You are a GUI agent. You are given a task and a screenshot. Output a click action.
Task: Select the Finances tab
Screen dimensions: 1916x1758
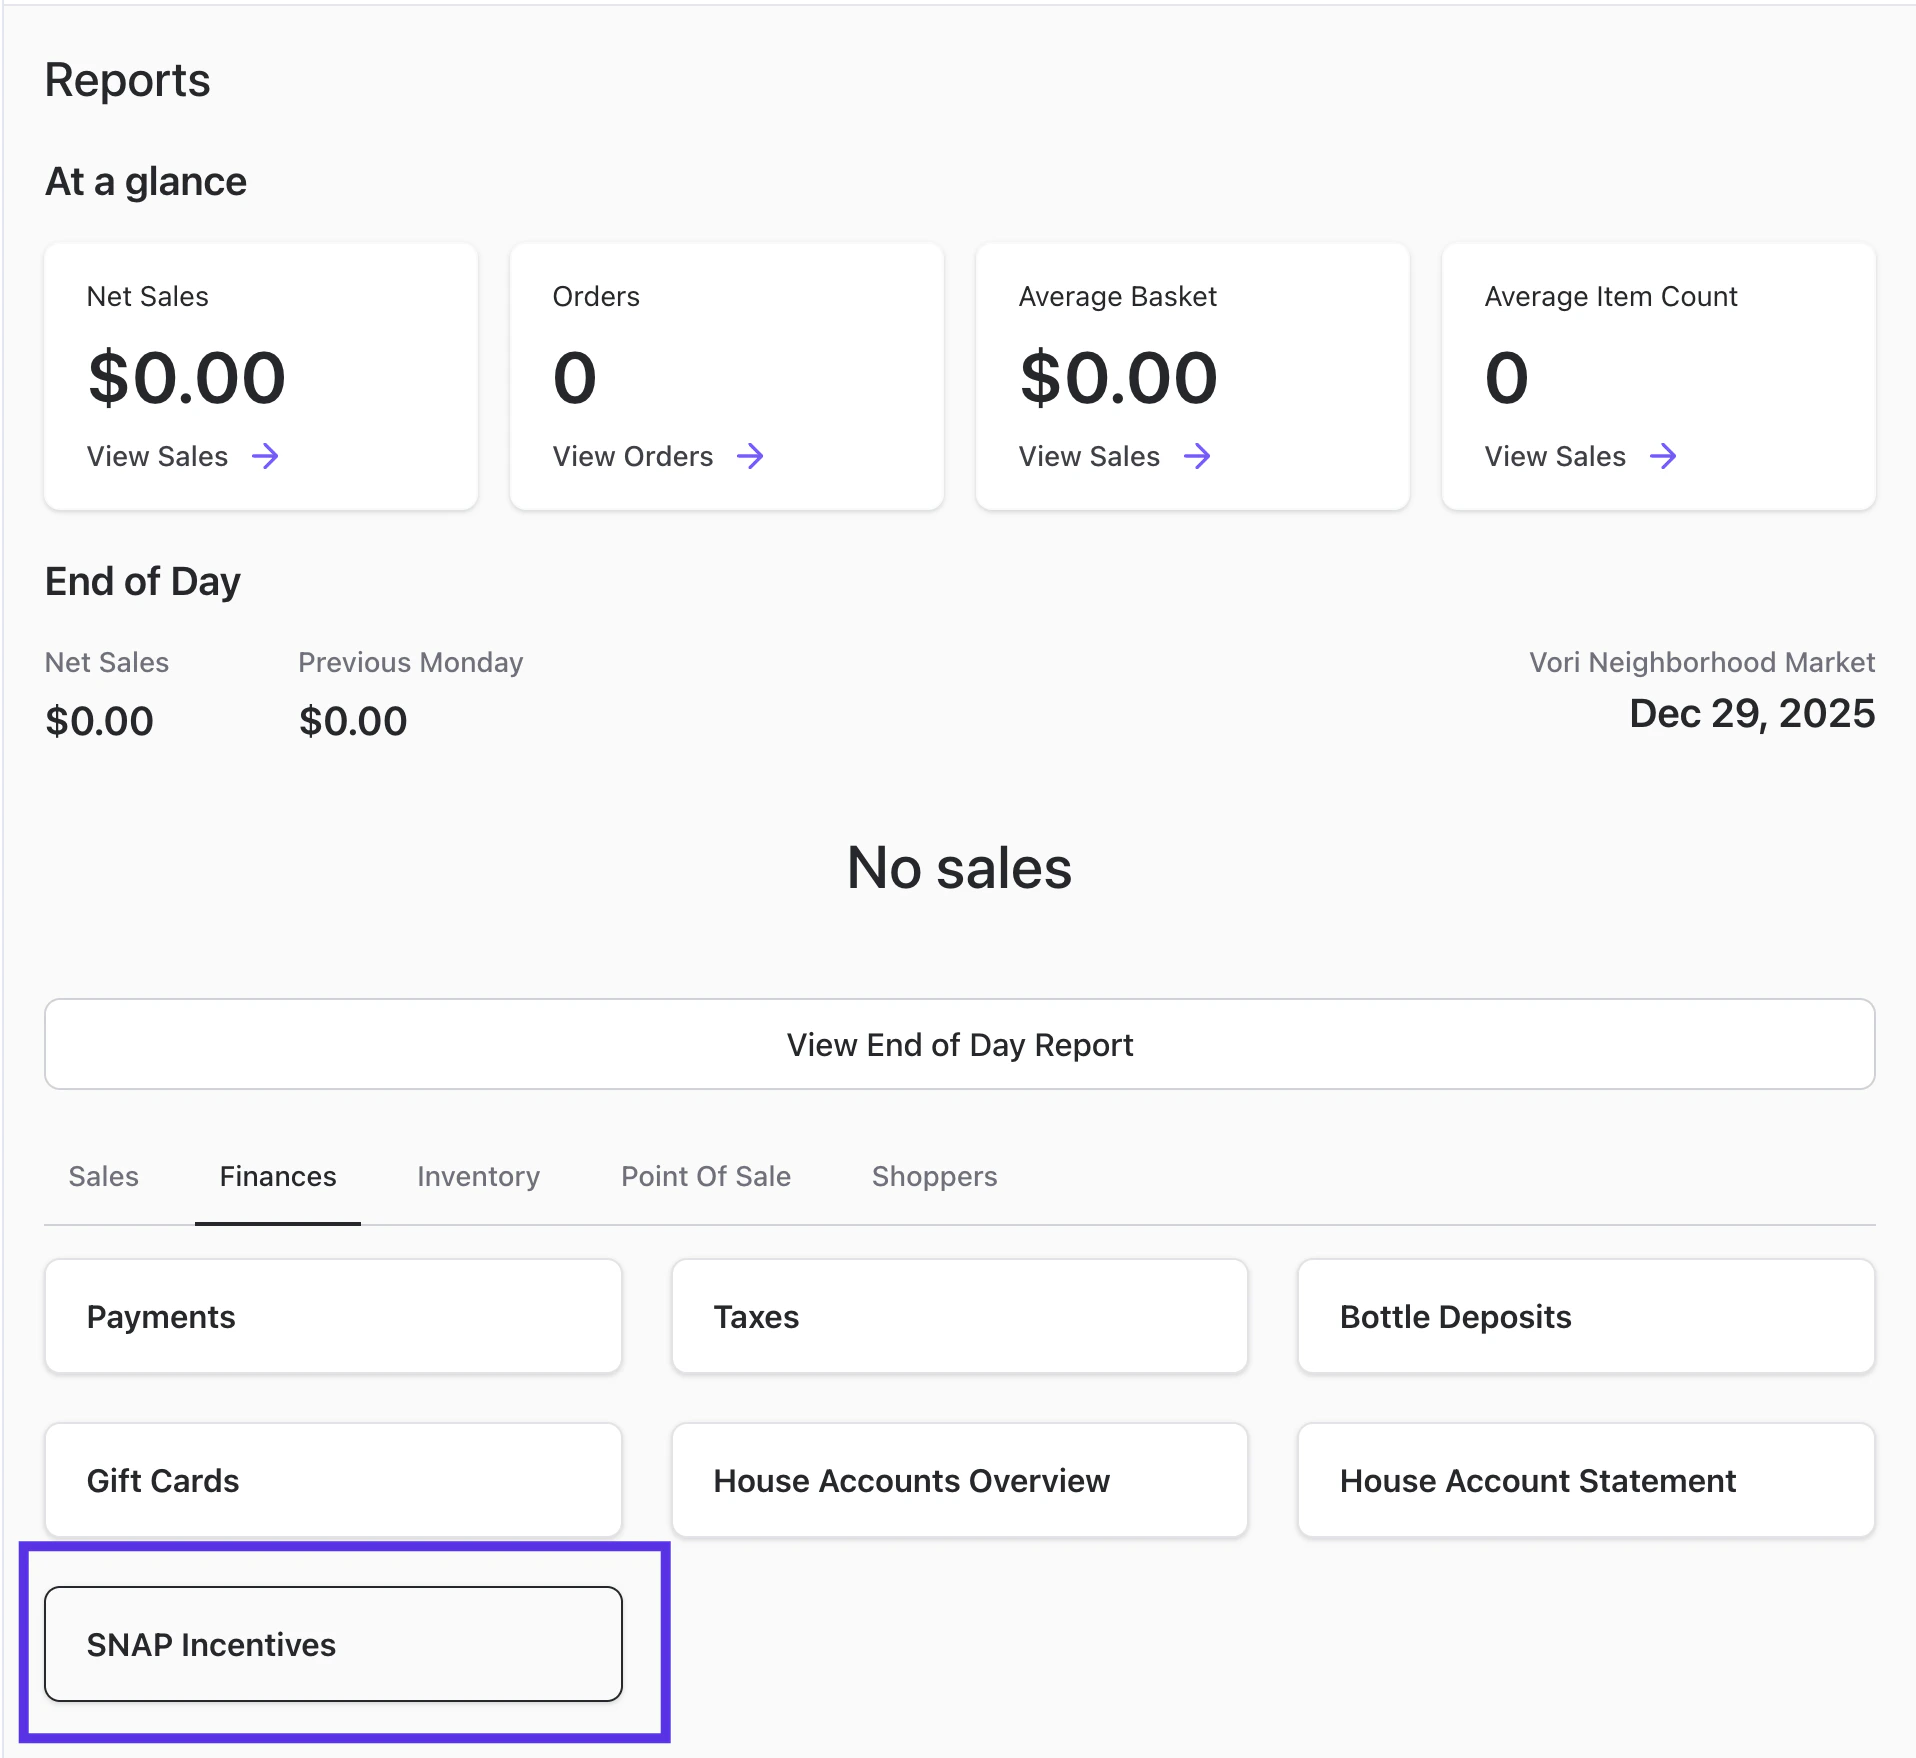point(278,1176)
